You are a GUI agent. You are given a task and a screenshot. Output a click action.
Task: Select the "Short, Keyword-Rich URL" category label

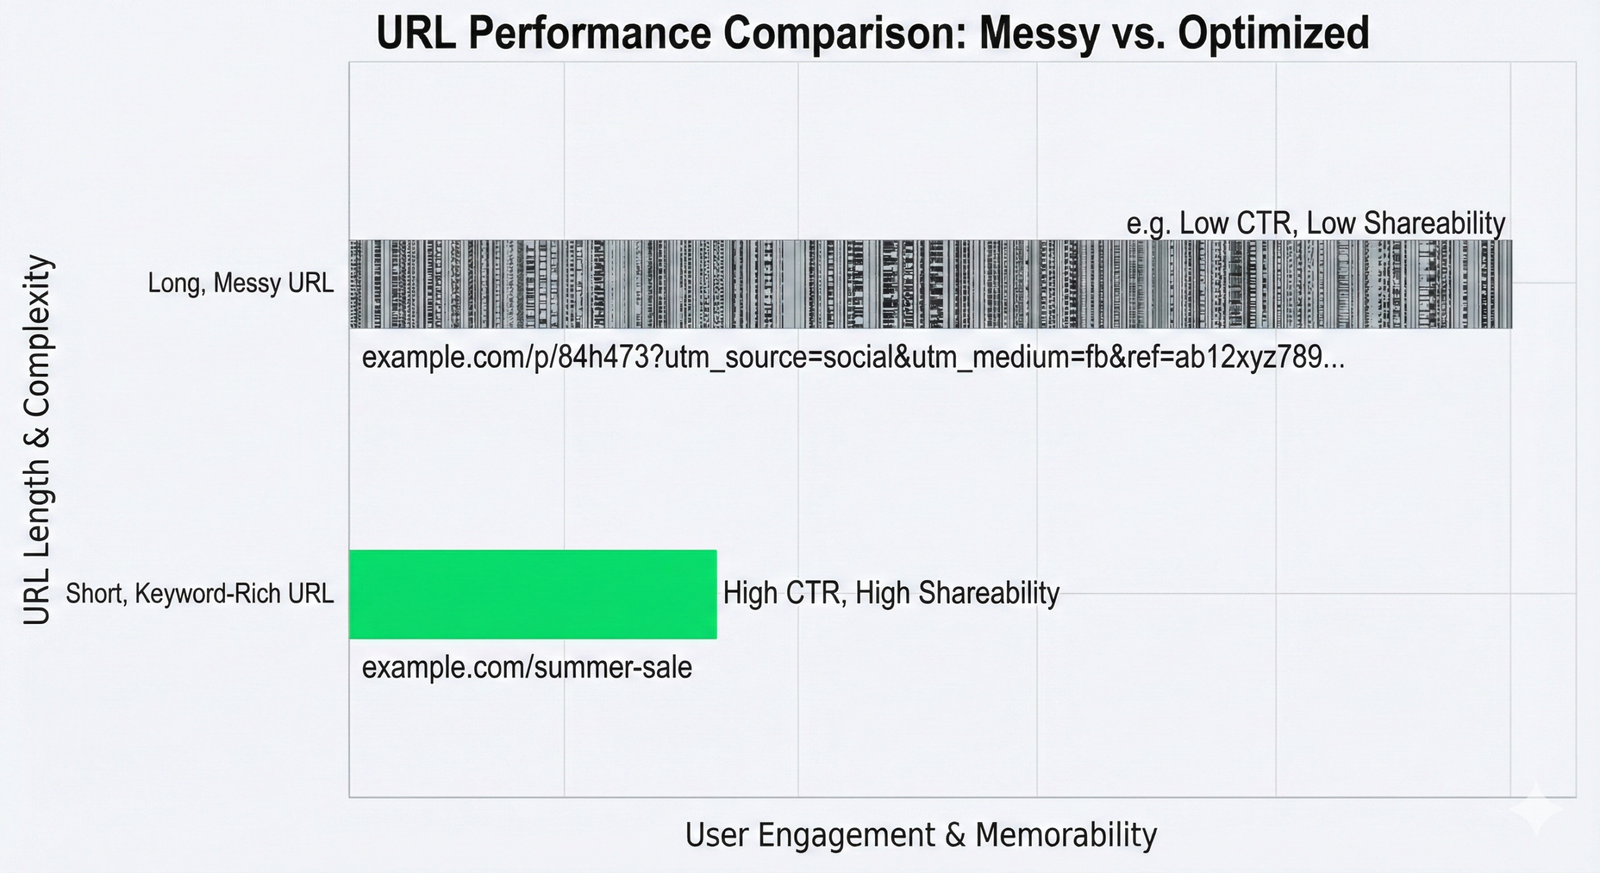click(x=200, y=594)
